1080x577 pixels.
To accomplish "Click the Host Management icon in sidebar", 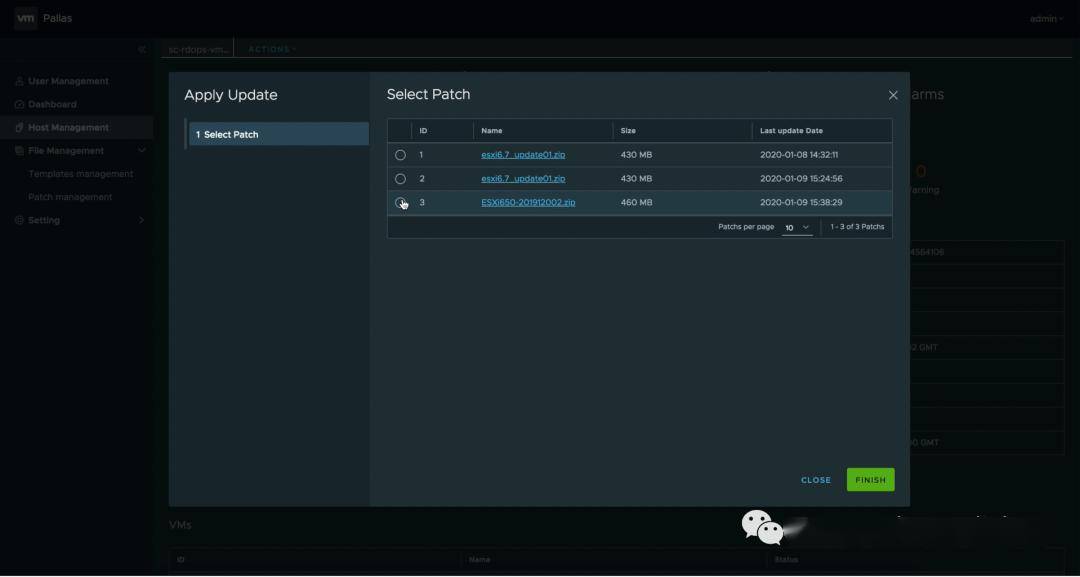I will pos(19,128).
